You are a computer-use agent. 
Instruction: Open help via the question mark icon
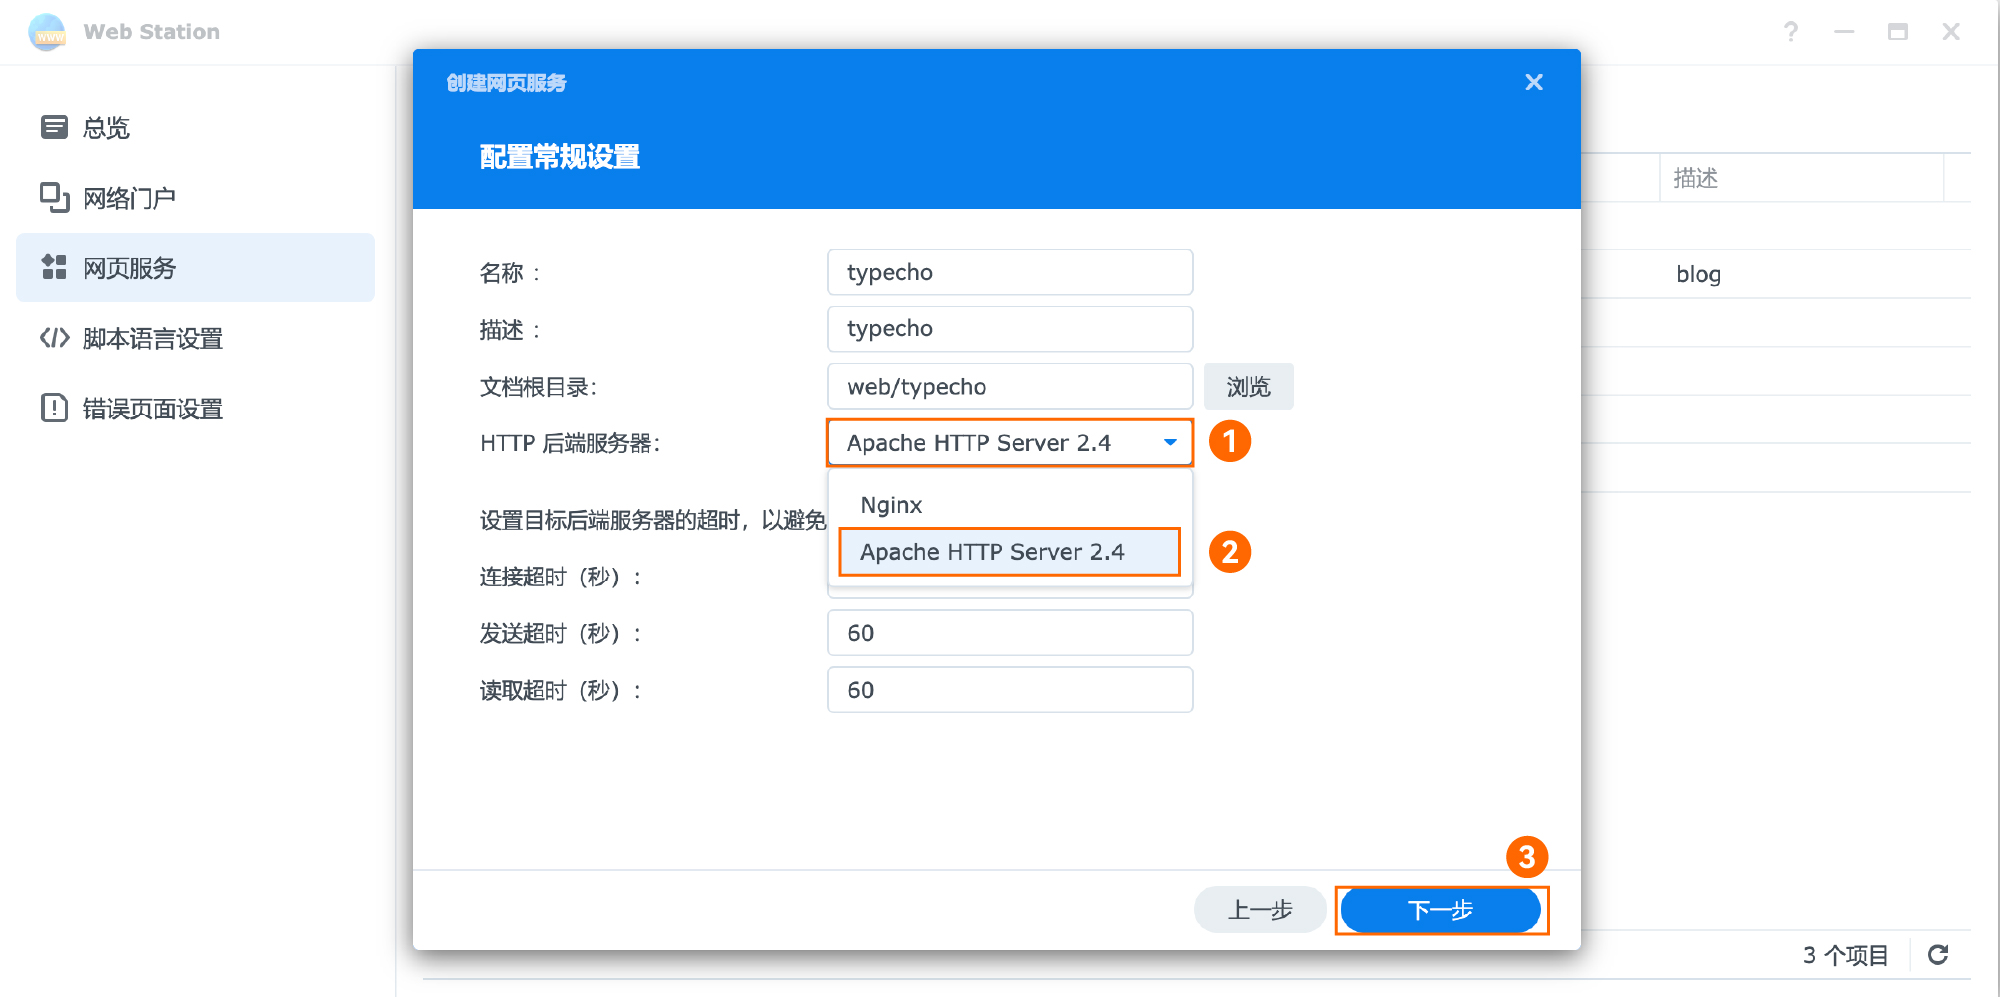pos(1791,32)
